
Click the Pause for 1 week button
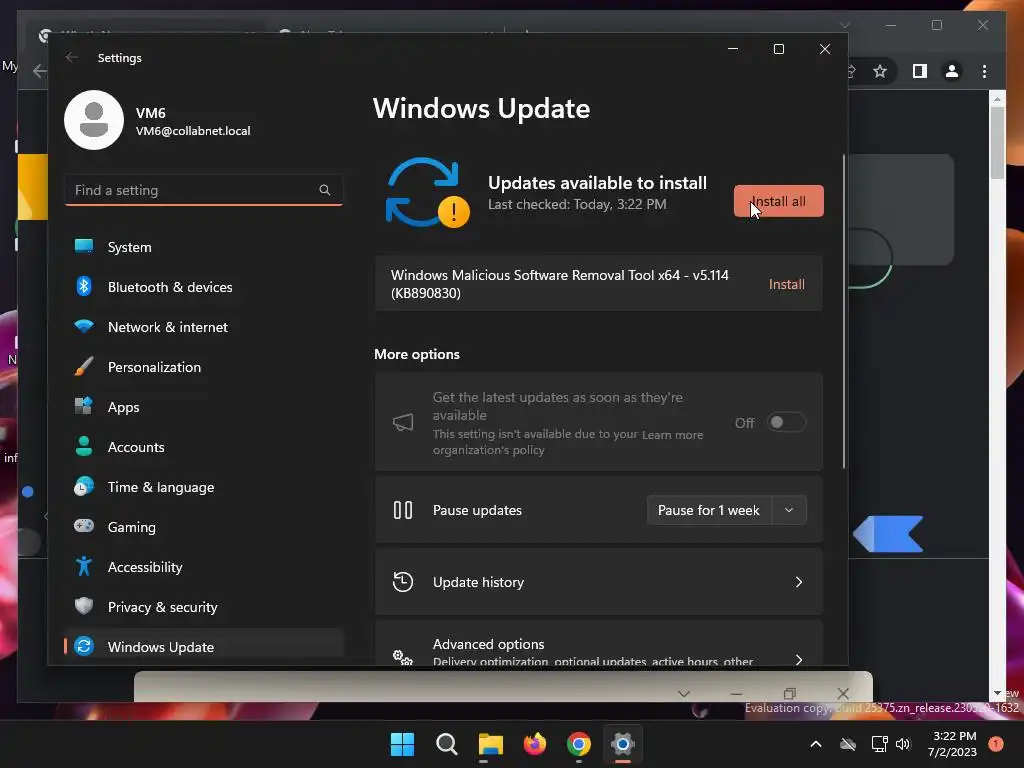tap(709, 510)
